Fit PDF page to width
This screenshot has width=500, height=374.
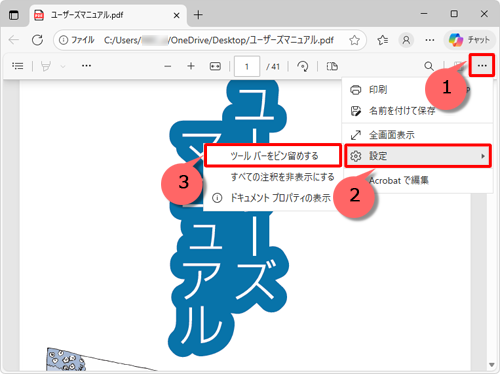[x=215, y=66]
